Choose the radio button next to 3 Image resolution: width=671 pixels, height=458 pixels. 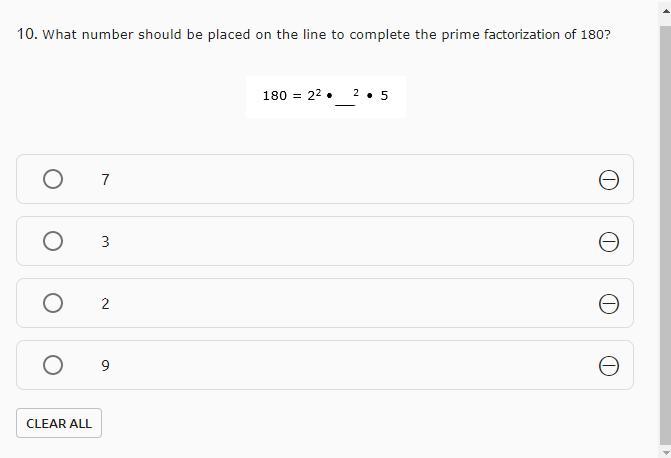coord(53,241)
